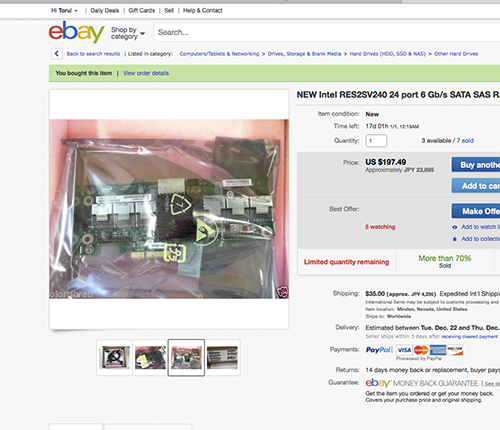Select the fourth product label thumbnail
The image size is (500, 430).
point(222,358)
